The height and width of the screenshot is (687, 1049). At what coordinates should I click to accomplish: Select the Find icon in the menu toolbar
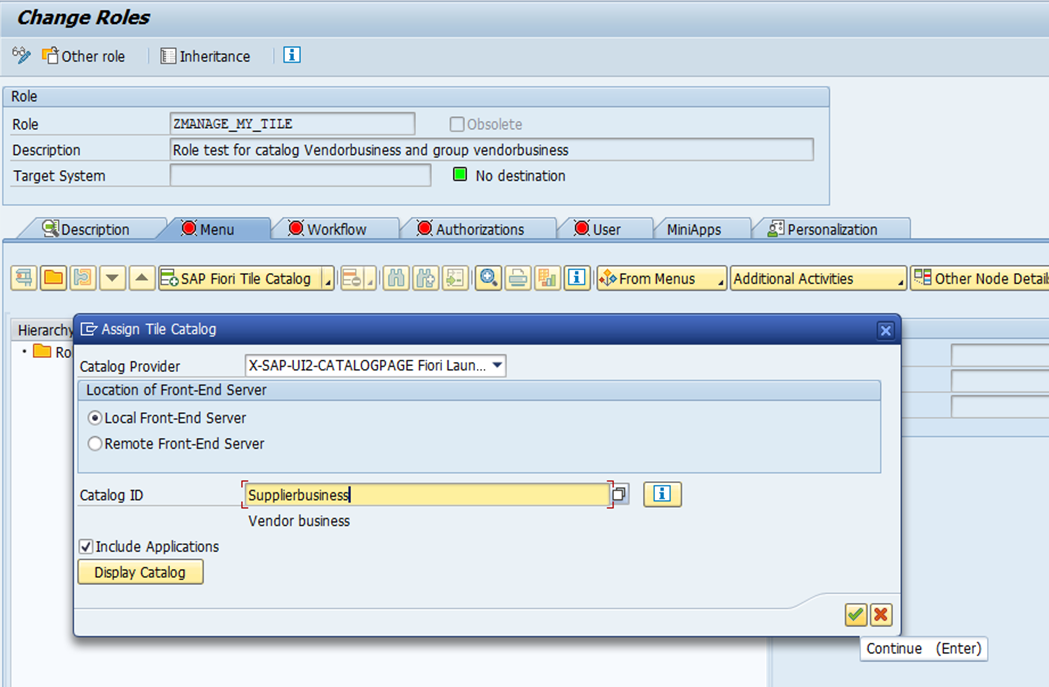[395, 279]
